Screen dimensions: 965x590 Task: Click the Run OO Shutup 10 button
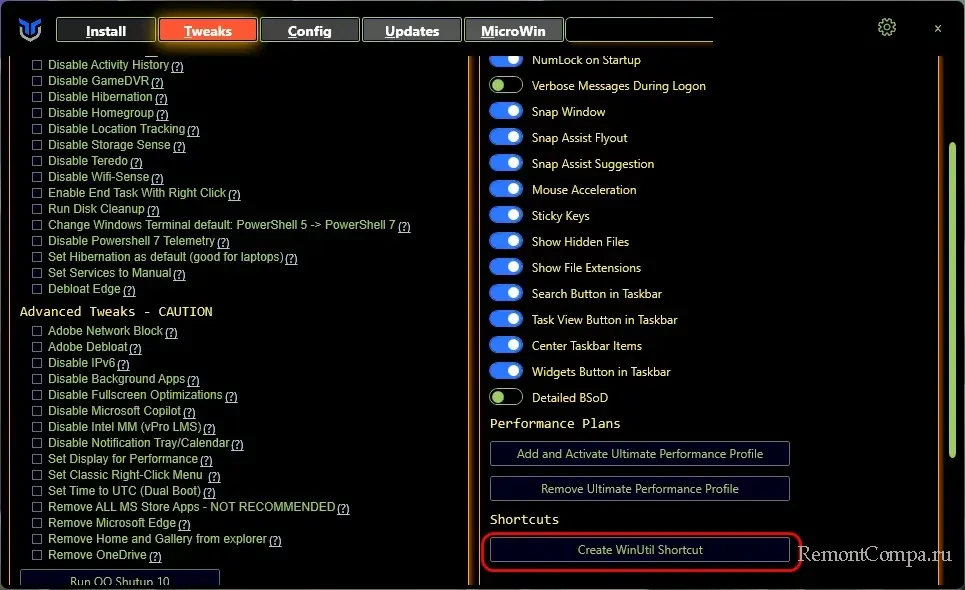[x=119, y=580]
